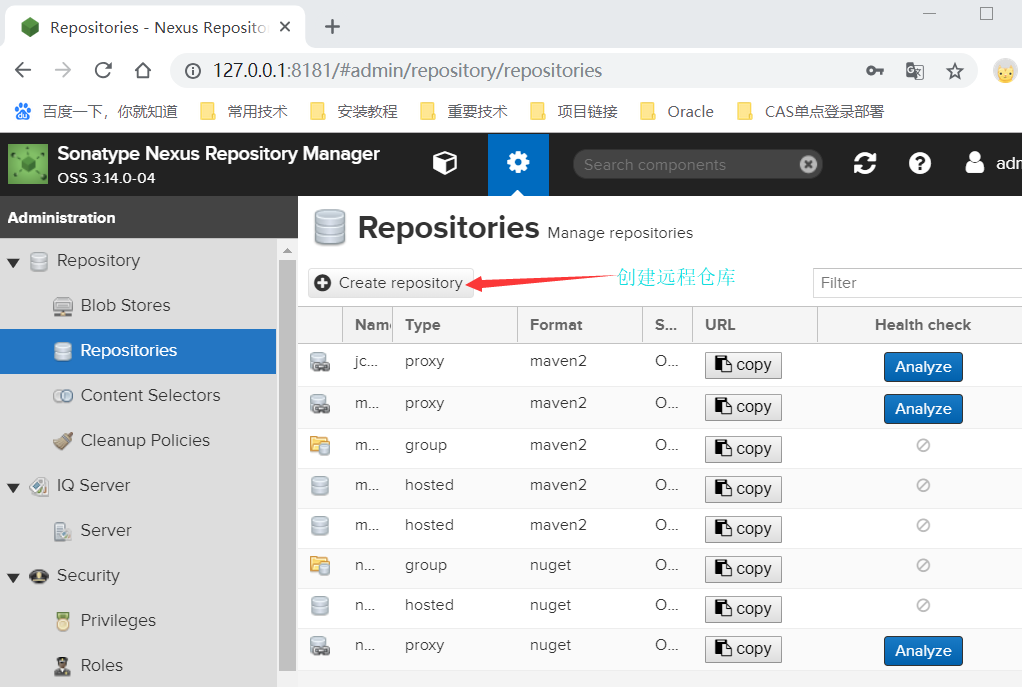Screen dimensions: 1022x687
Task: Click the browser address bar URL
Action: pos(407,70)
